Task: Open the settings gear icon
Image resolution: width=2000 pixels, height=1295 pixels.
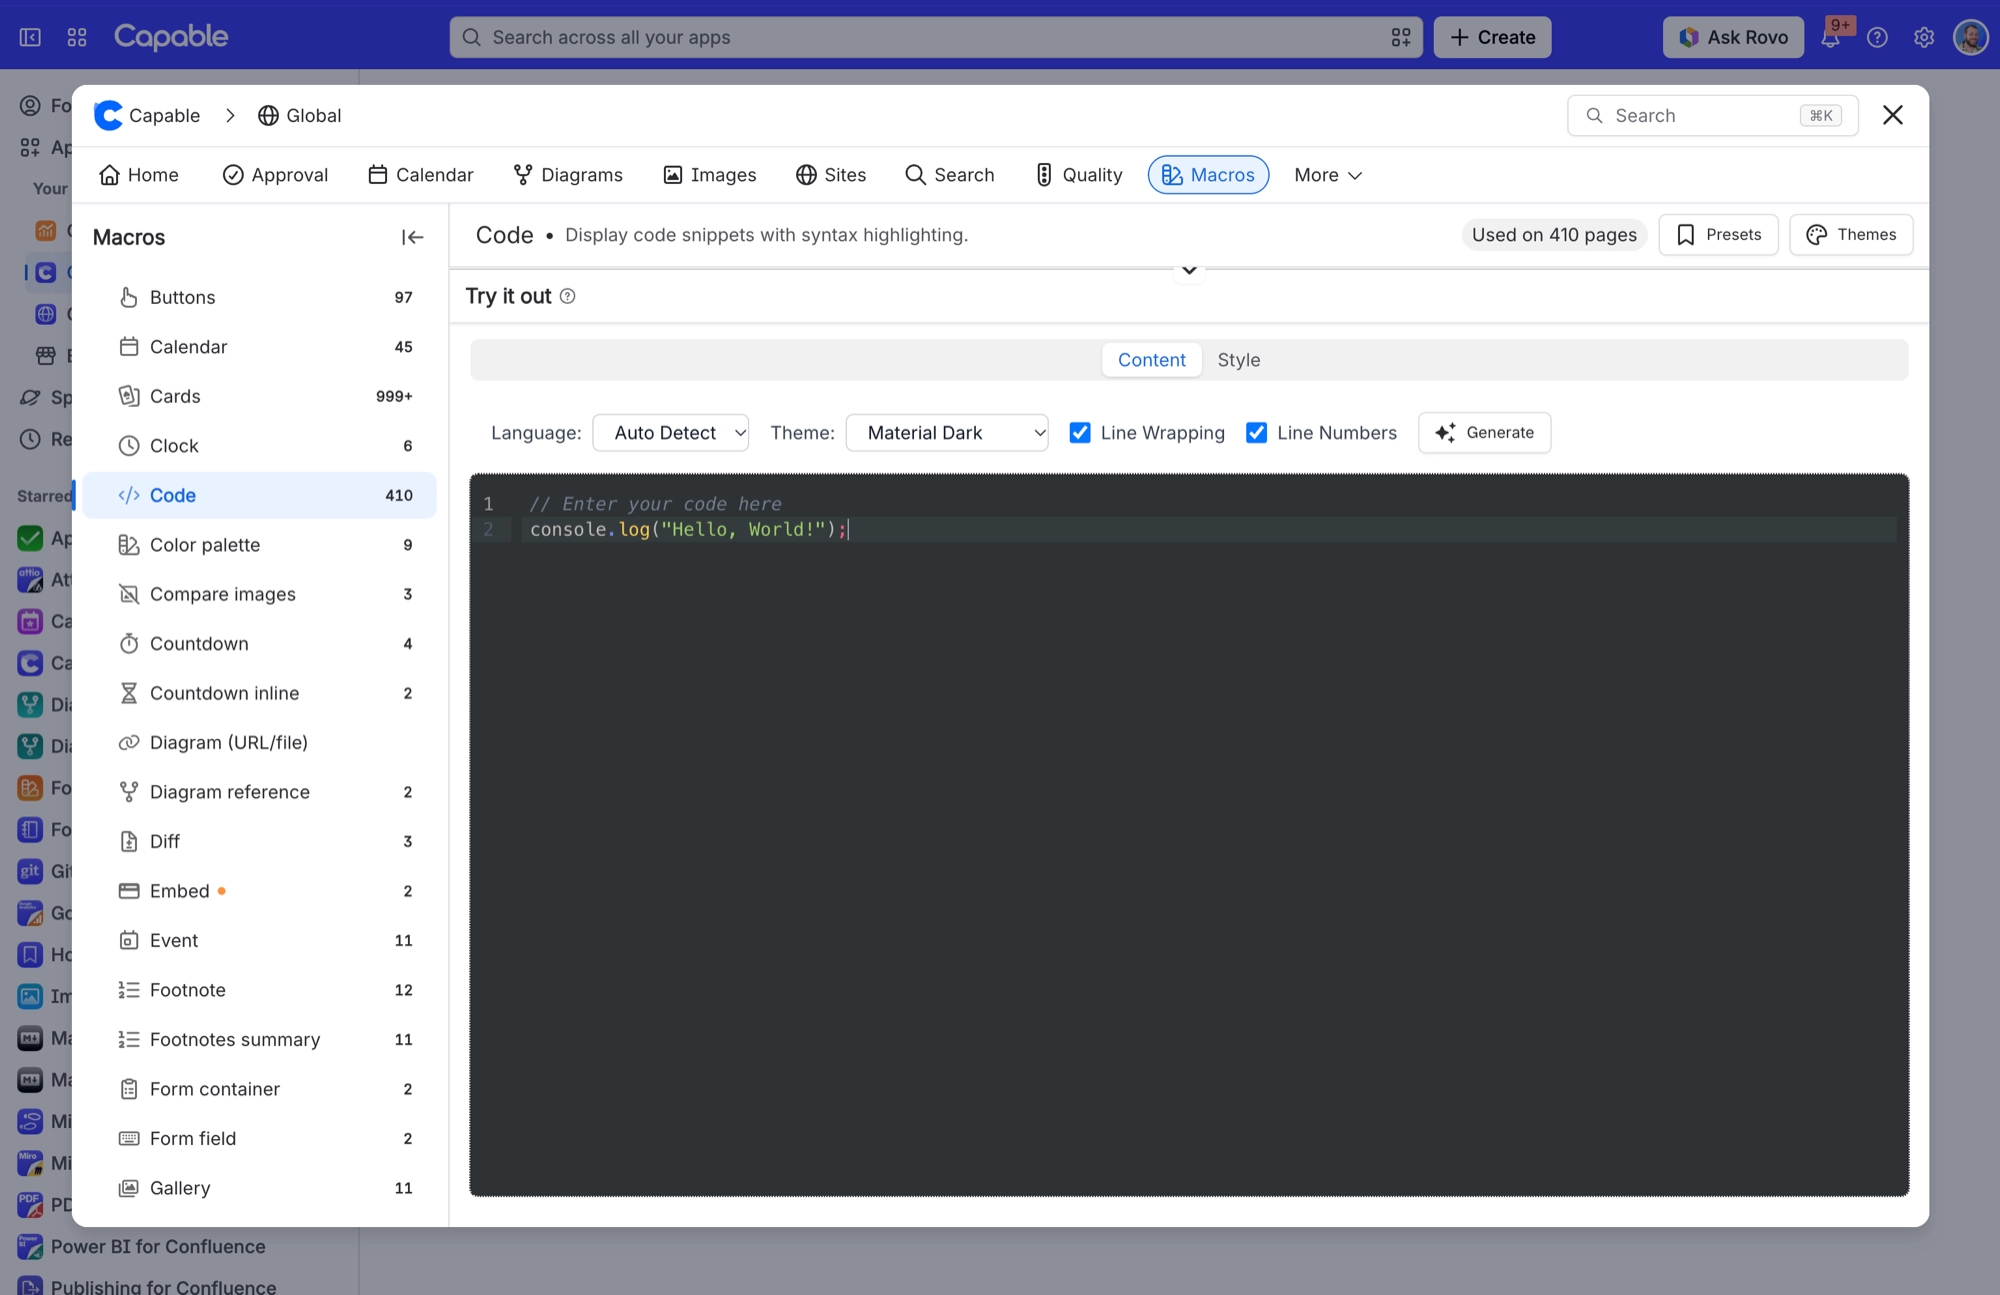Action: 1923,38
